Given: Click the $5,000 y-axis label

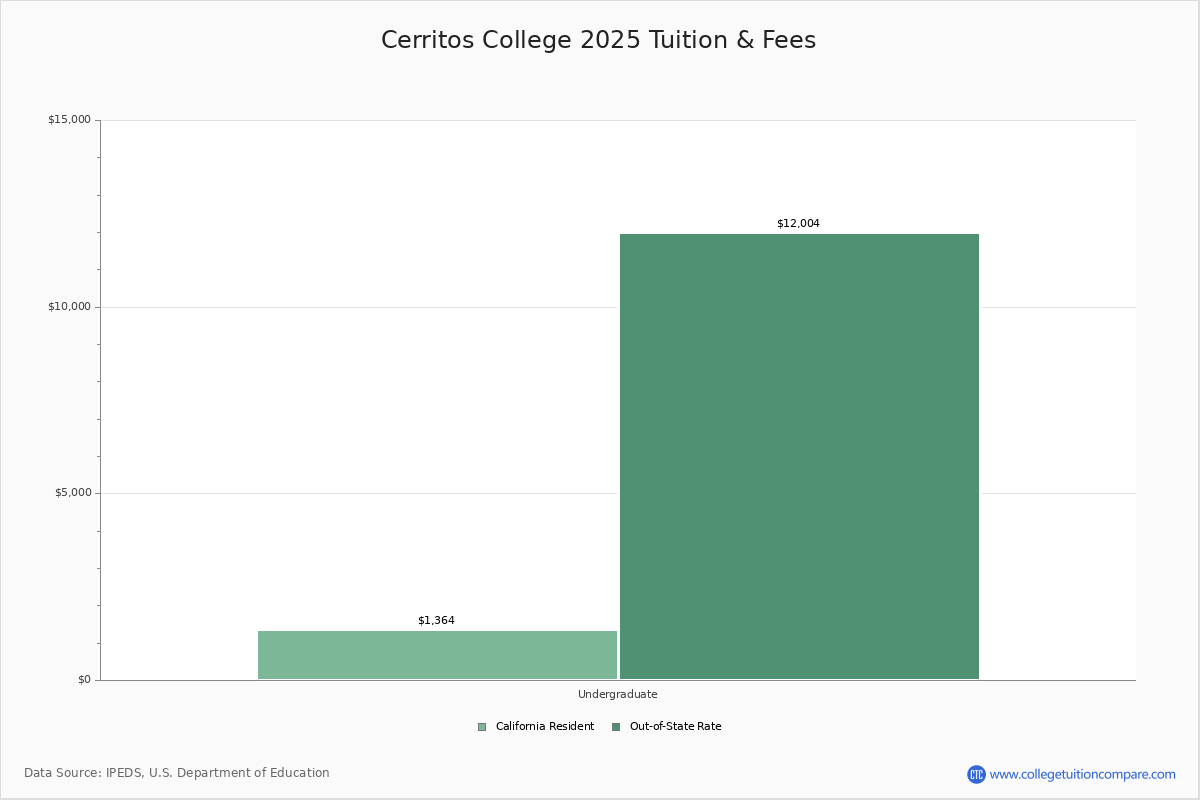Looking at the screenshot, I should pos(72,493).
